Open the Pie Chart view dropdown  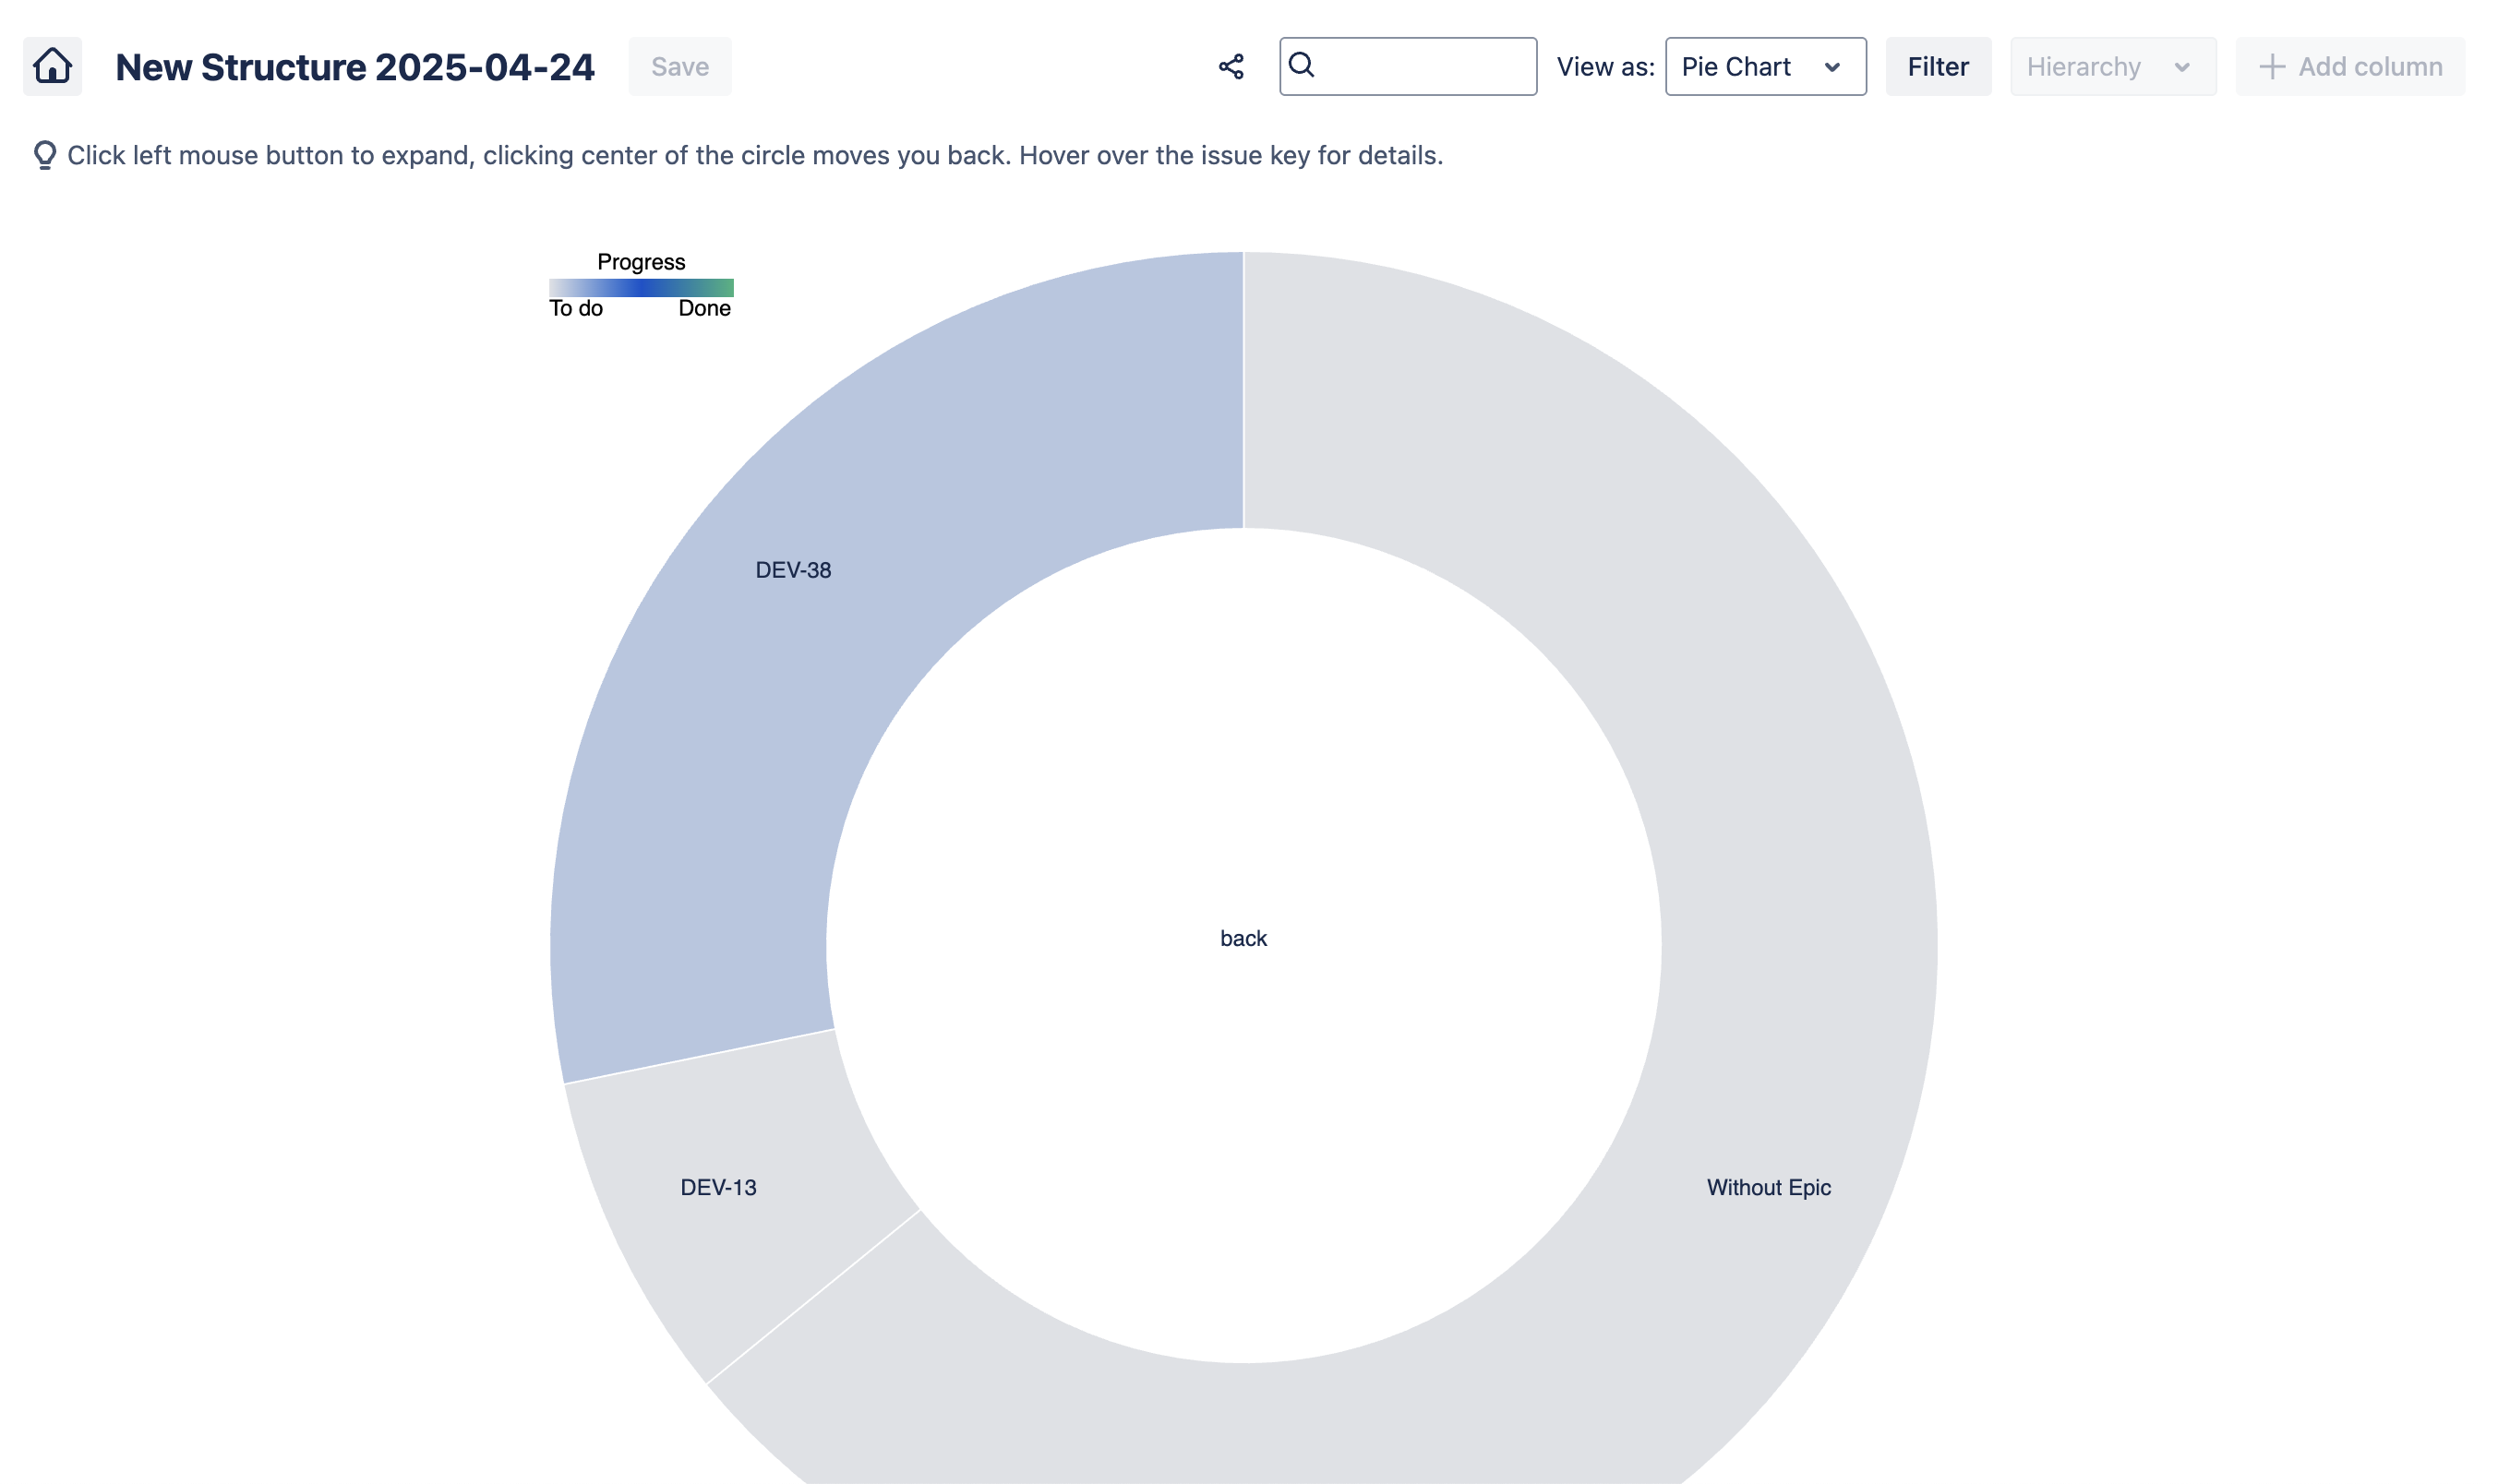click(x=1764, y=67)
